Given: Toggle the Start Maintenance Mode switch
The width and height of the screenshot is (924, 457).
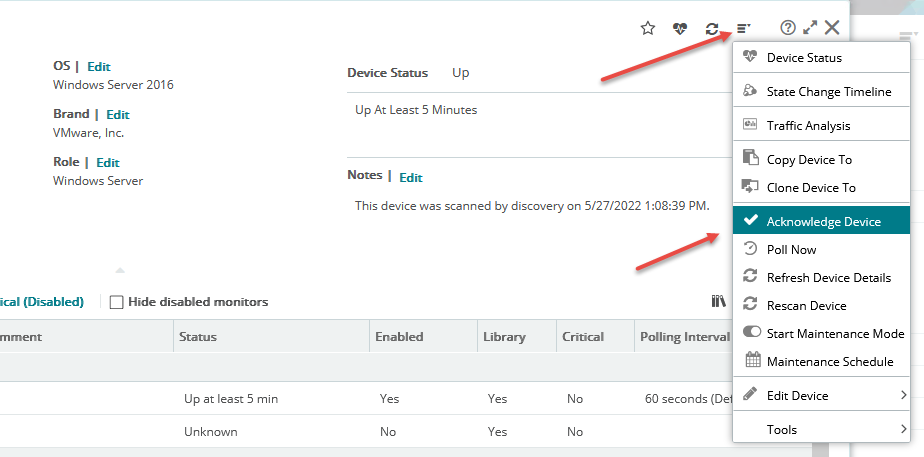Looking at the screenshot, I should click(x=751, y=332).
